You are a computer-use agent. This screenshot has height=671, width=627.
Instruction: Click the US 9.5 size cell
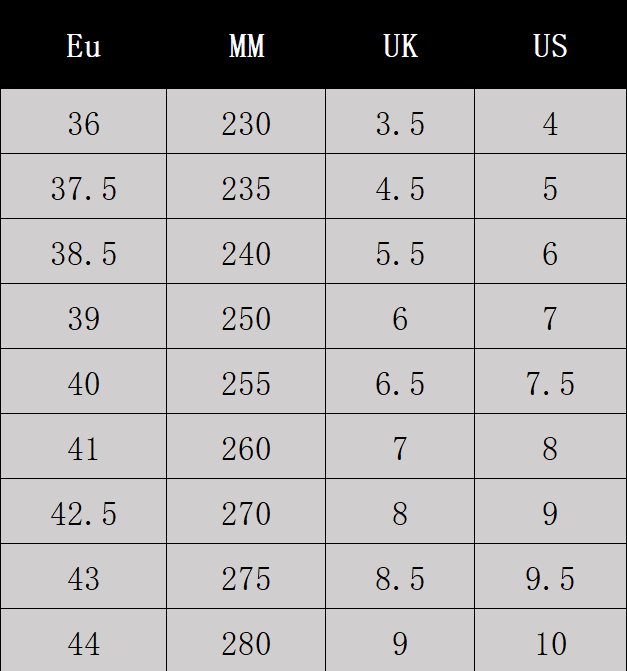point(550,578)
